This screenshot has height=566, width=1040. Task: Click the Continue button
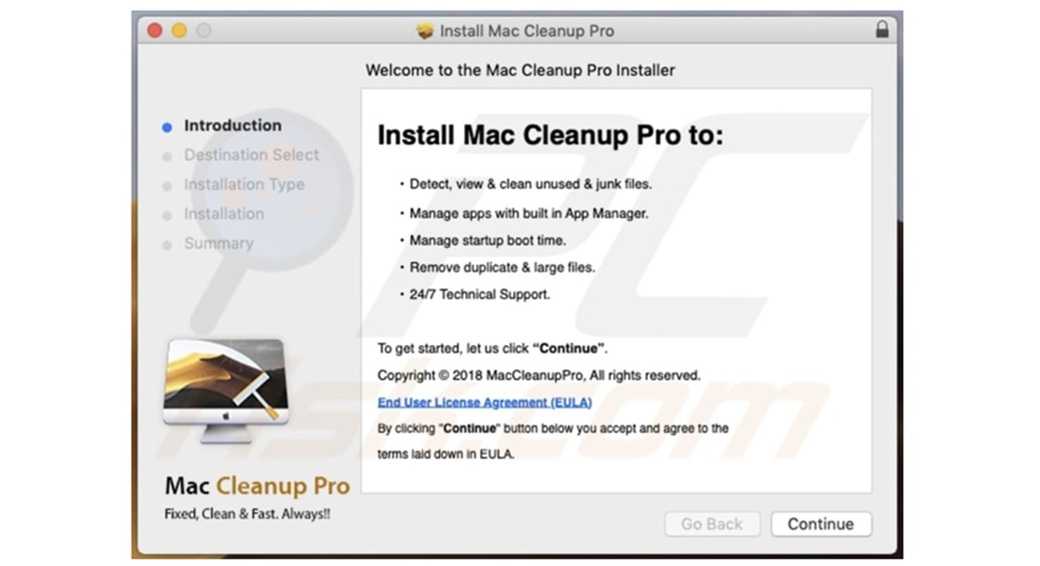821,524
